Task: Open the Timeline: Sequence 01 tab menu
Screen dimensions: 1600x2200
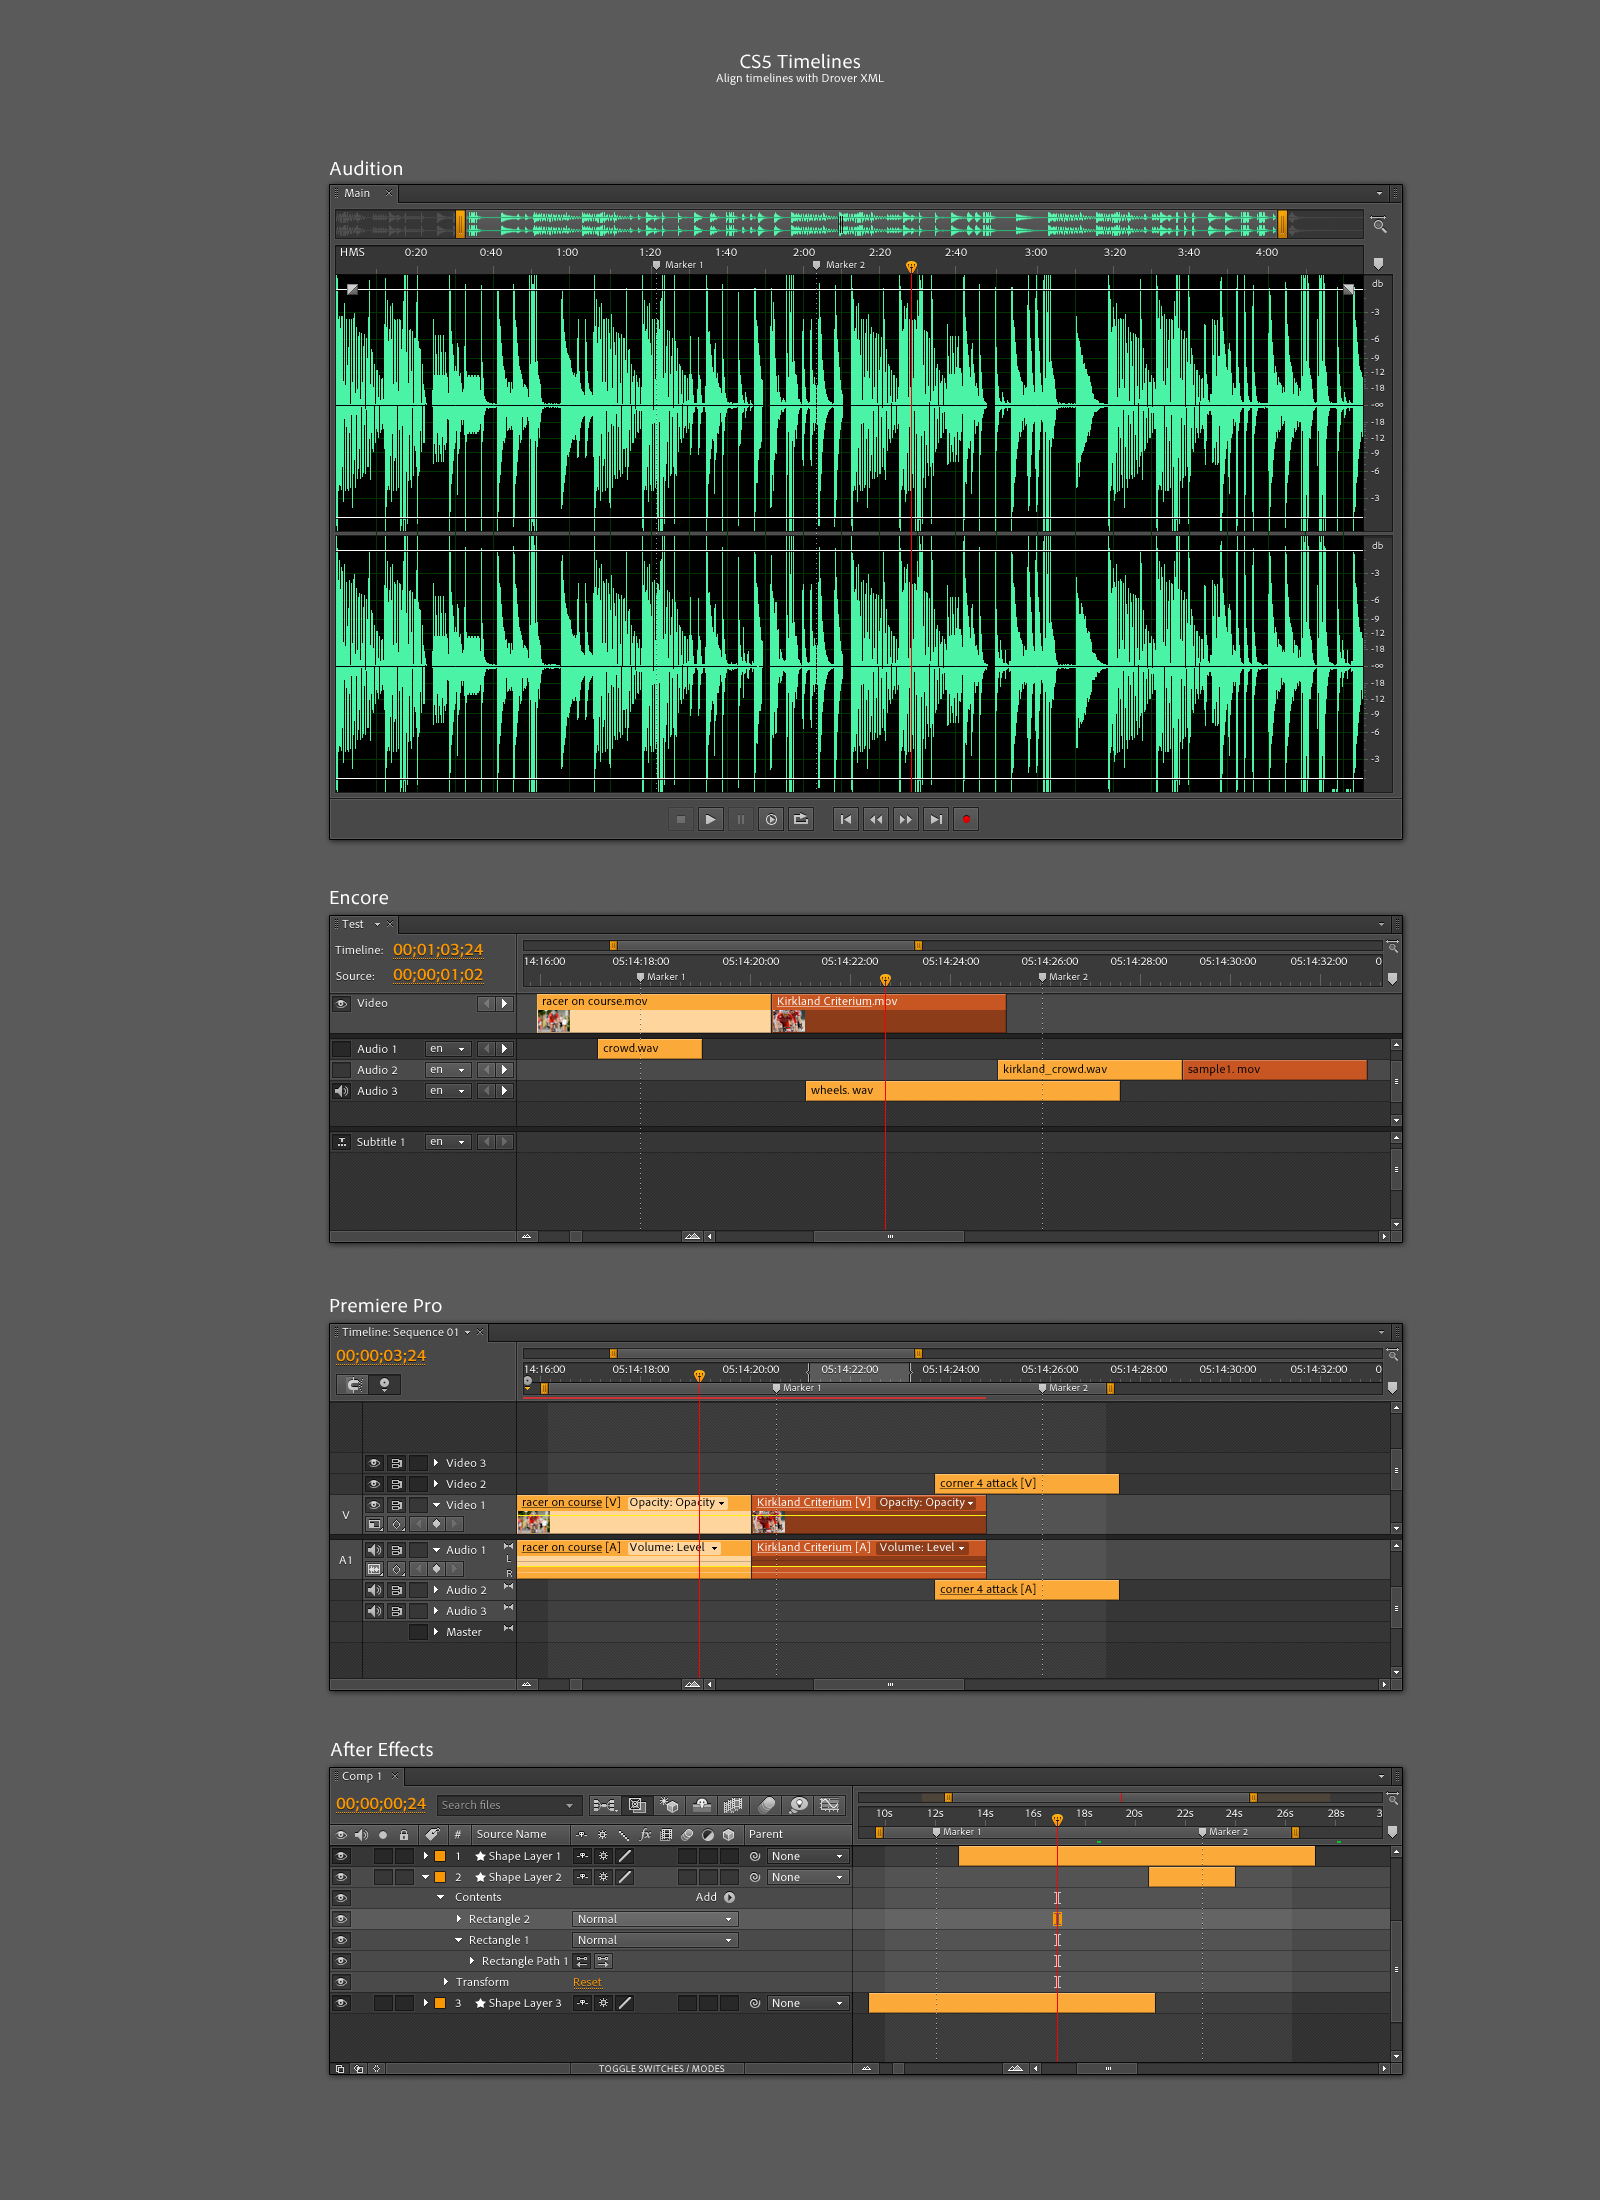Action: (467, 1332)
